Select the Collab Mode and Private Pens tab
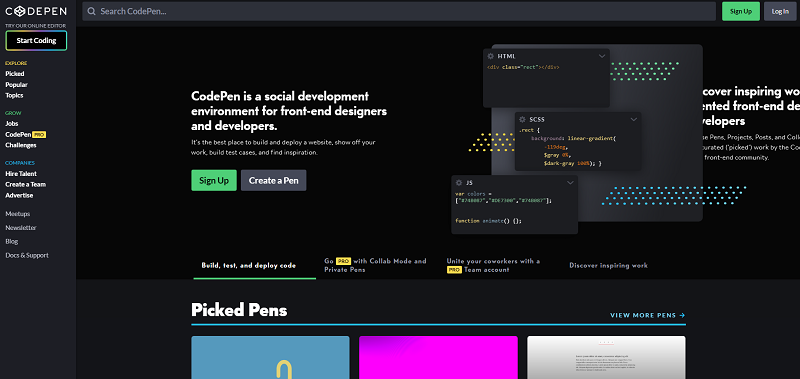Image resolution: width=800 pixels, height=379 pixels. pyautogui.click(x=376, y=265)
